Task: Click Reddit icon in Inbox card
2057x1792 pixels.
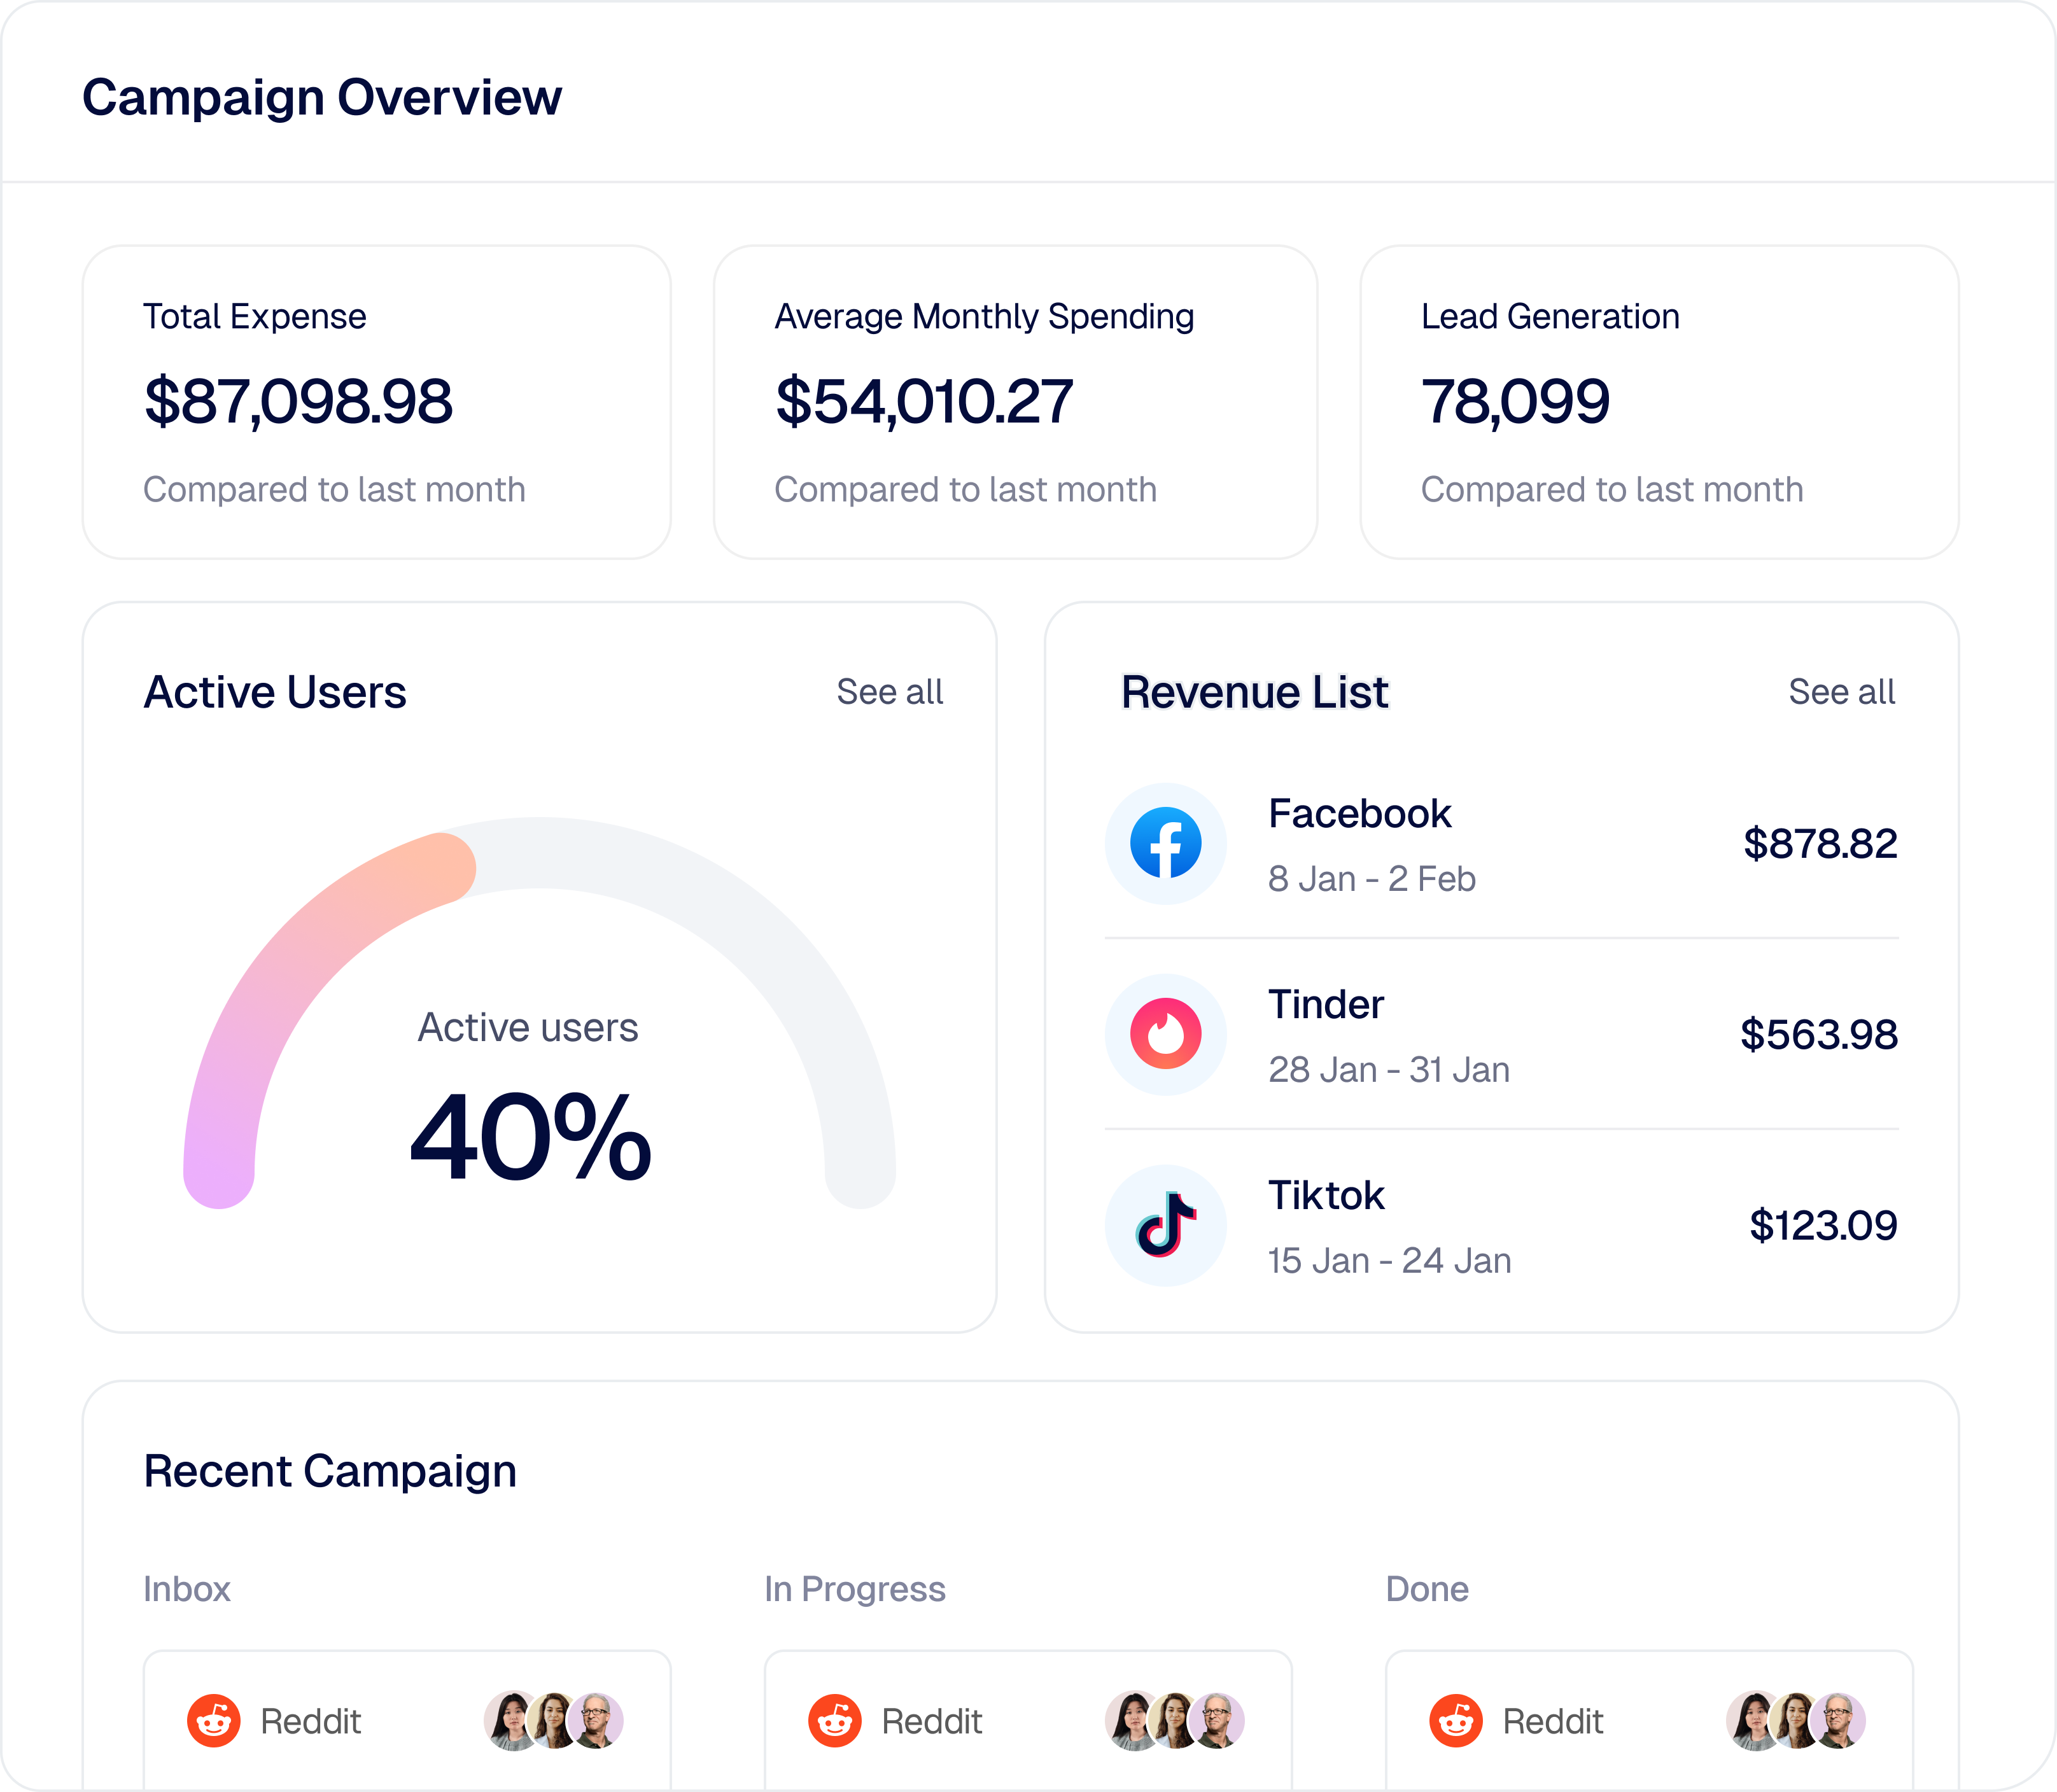Action: click(x=214, y=1720)
